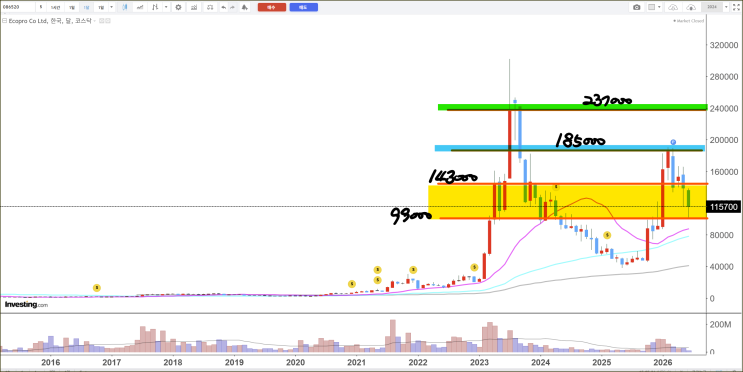
Task: Open dropdown arrow beside 2024 chart name
Action: click(x=726, y=7)
